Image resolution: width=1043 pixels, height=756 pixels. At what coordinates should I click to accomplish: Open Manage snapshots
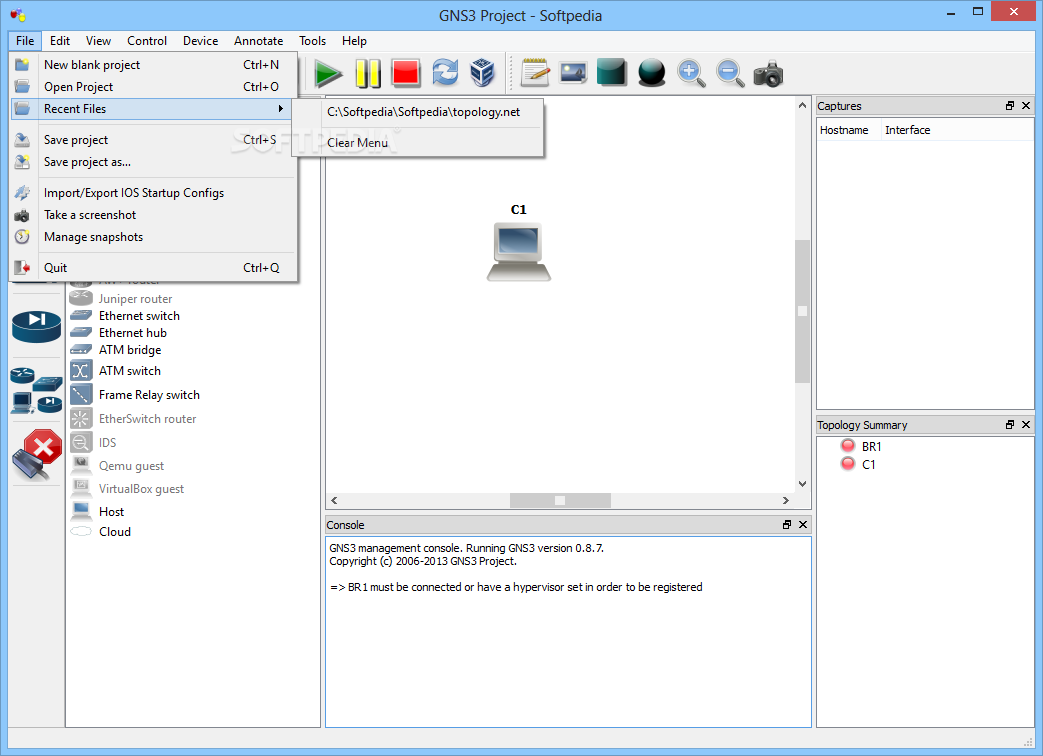coord(153,237)
